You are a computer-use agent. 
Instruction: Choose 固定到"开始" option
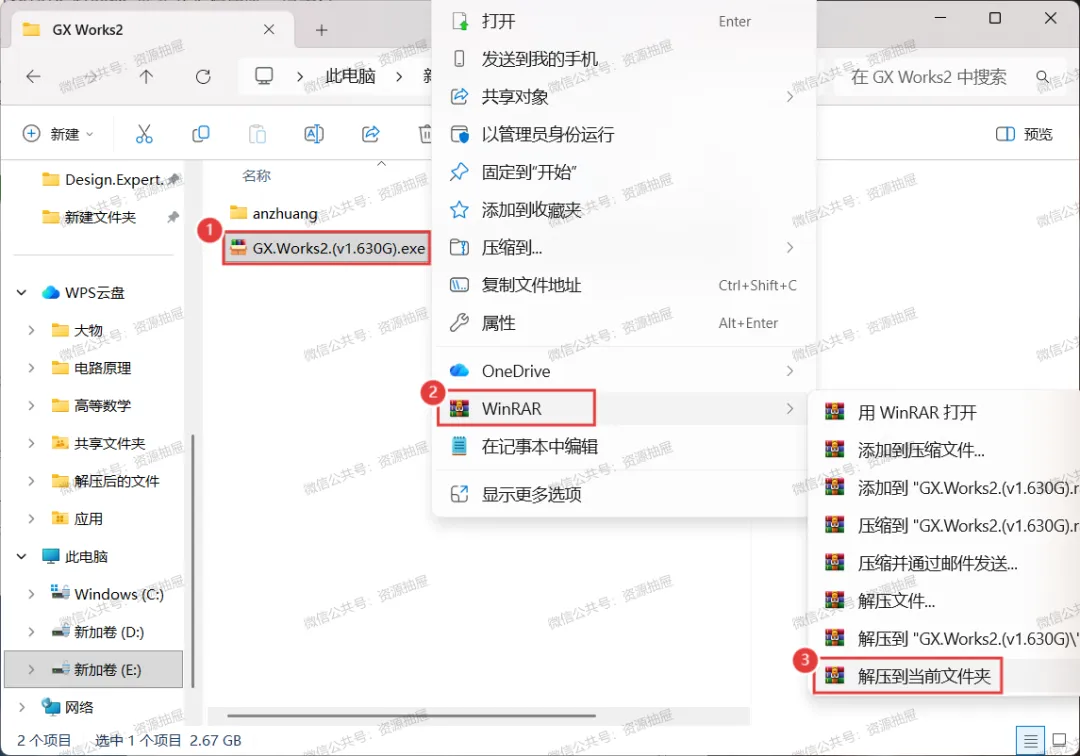(623, 172)
